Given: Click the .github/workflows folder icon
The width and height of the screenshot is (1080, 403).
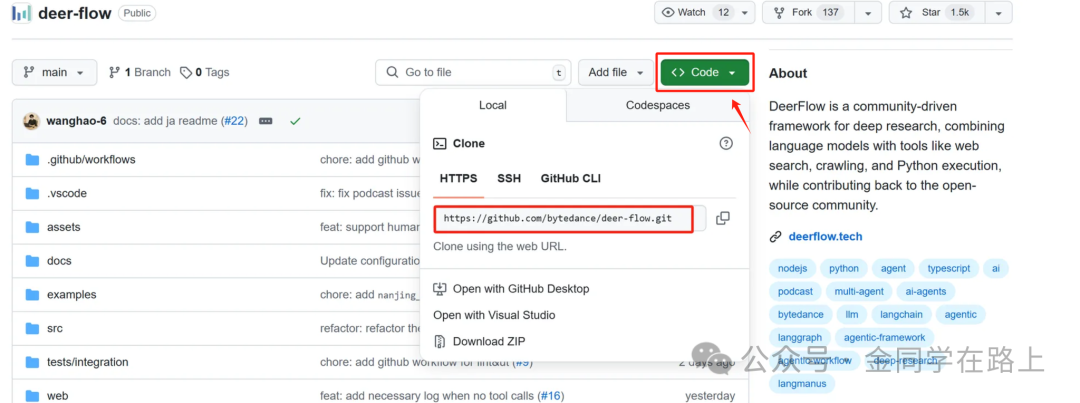Looking at the screenshot, I should 32,160.
